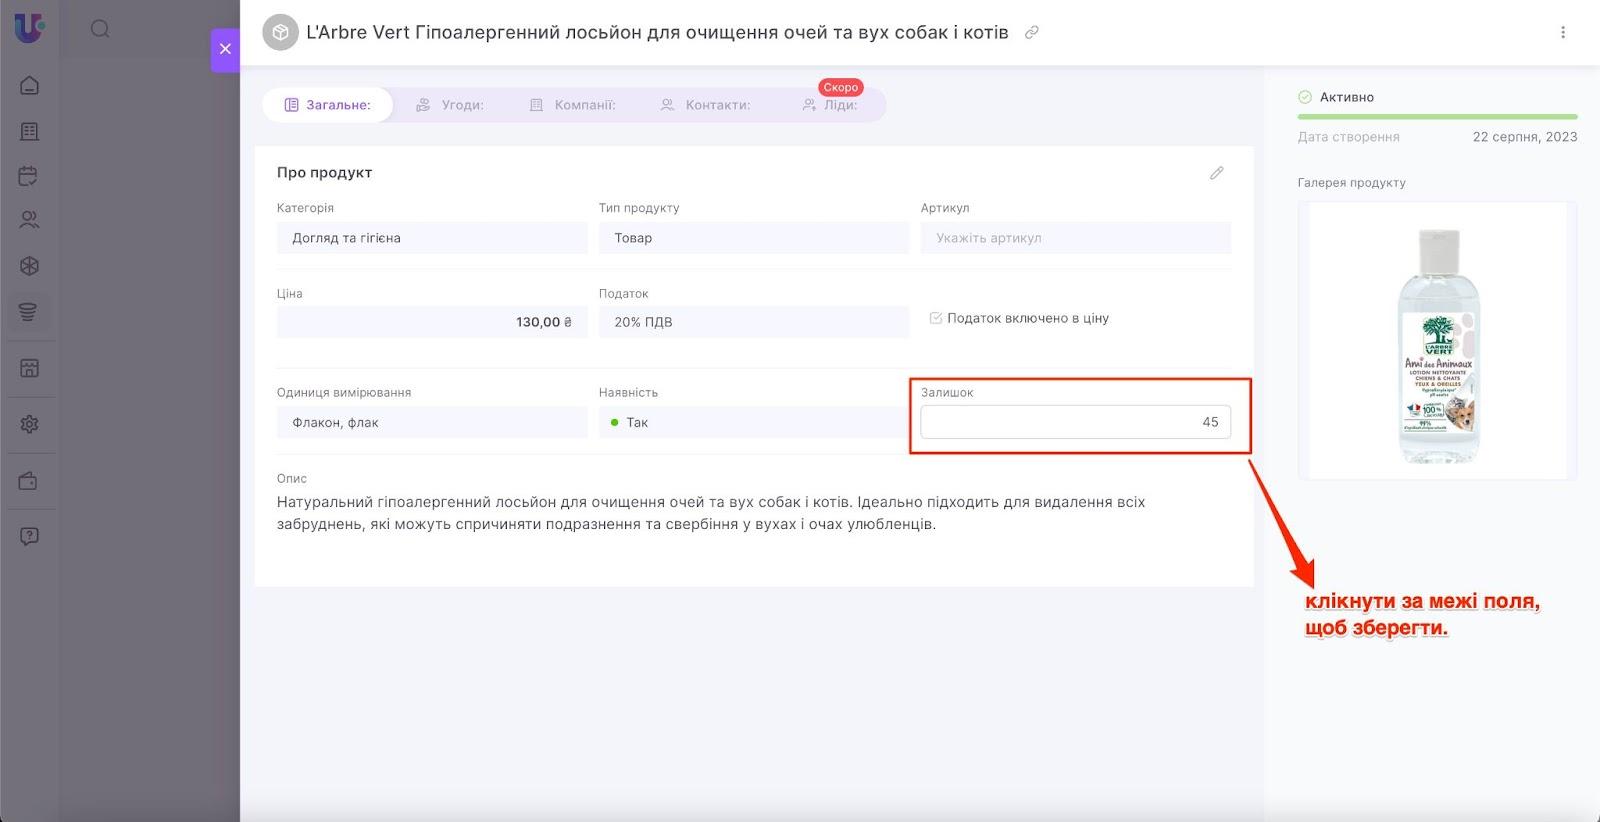Image resolution: width=1600 pixels, height=822 pixels.
Task: Switch to the Компанії tab
Action: coord(572,105)
